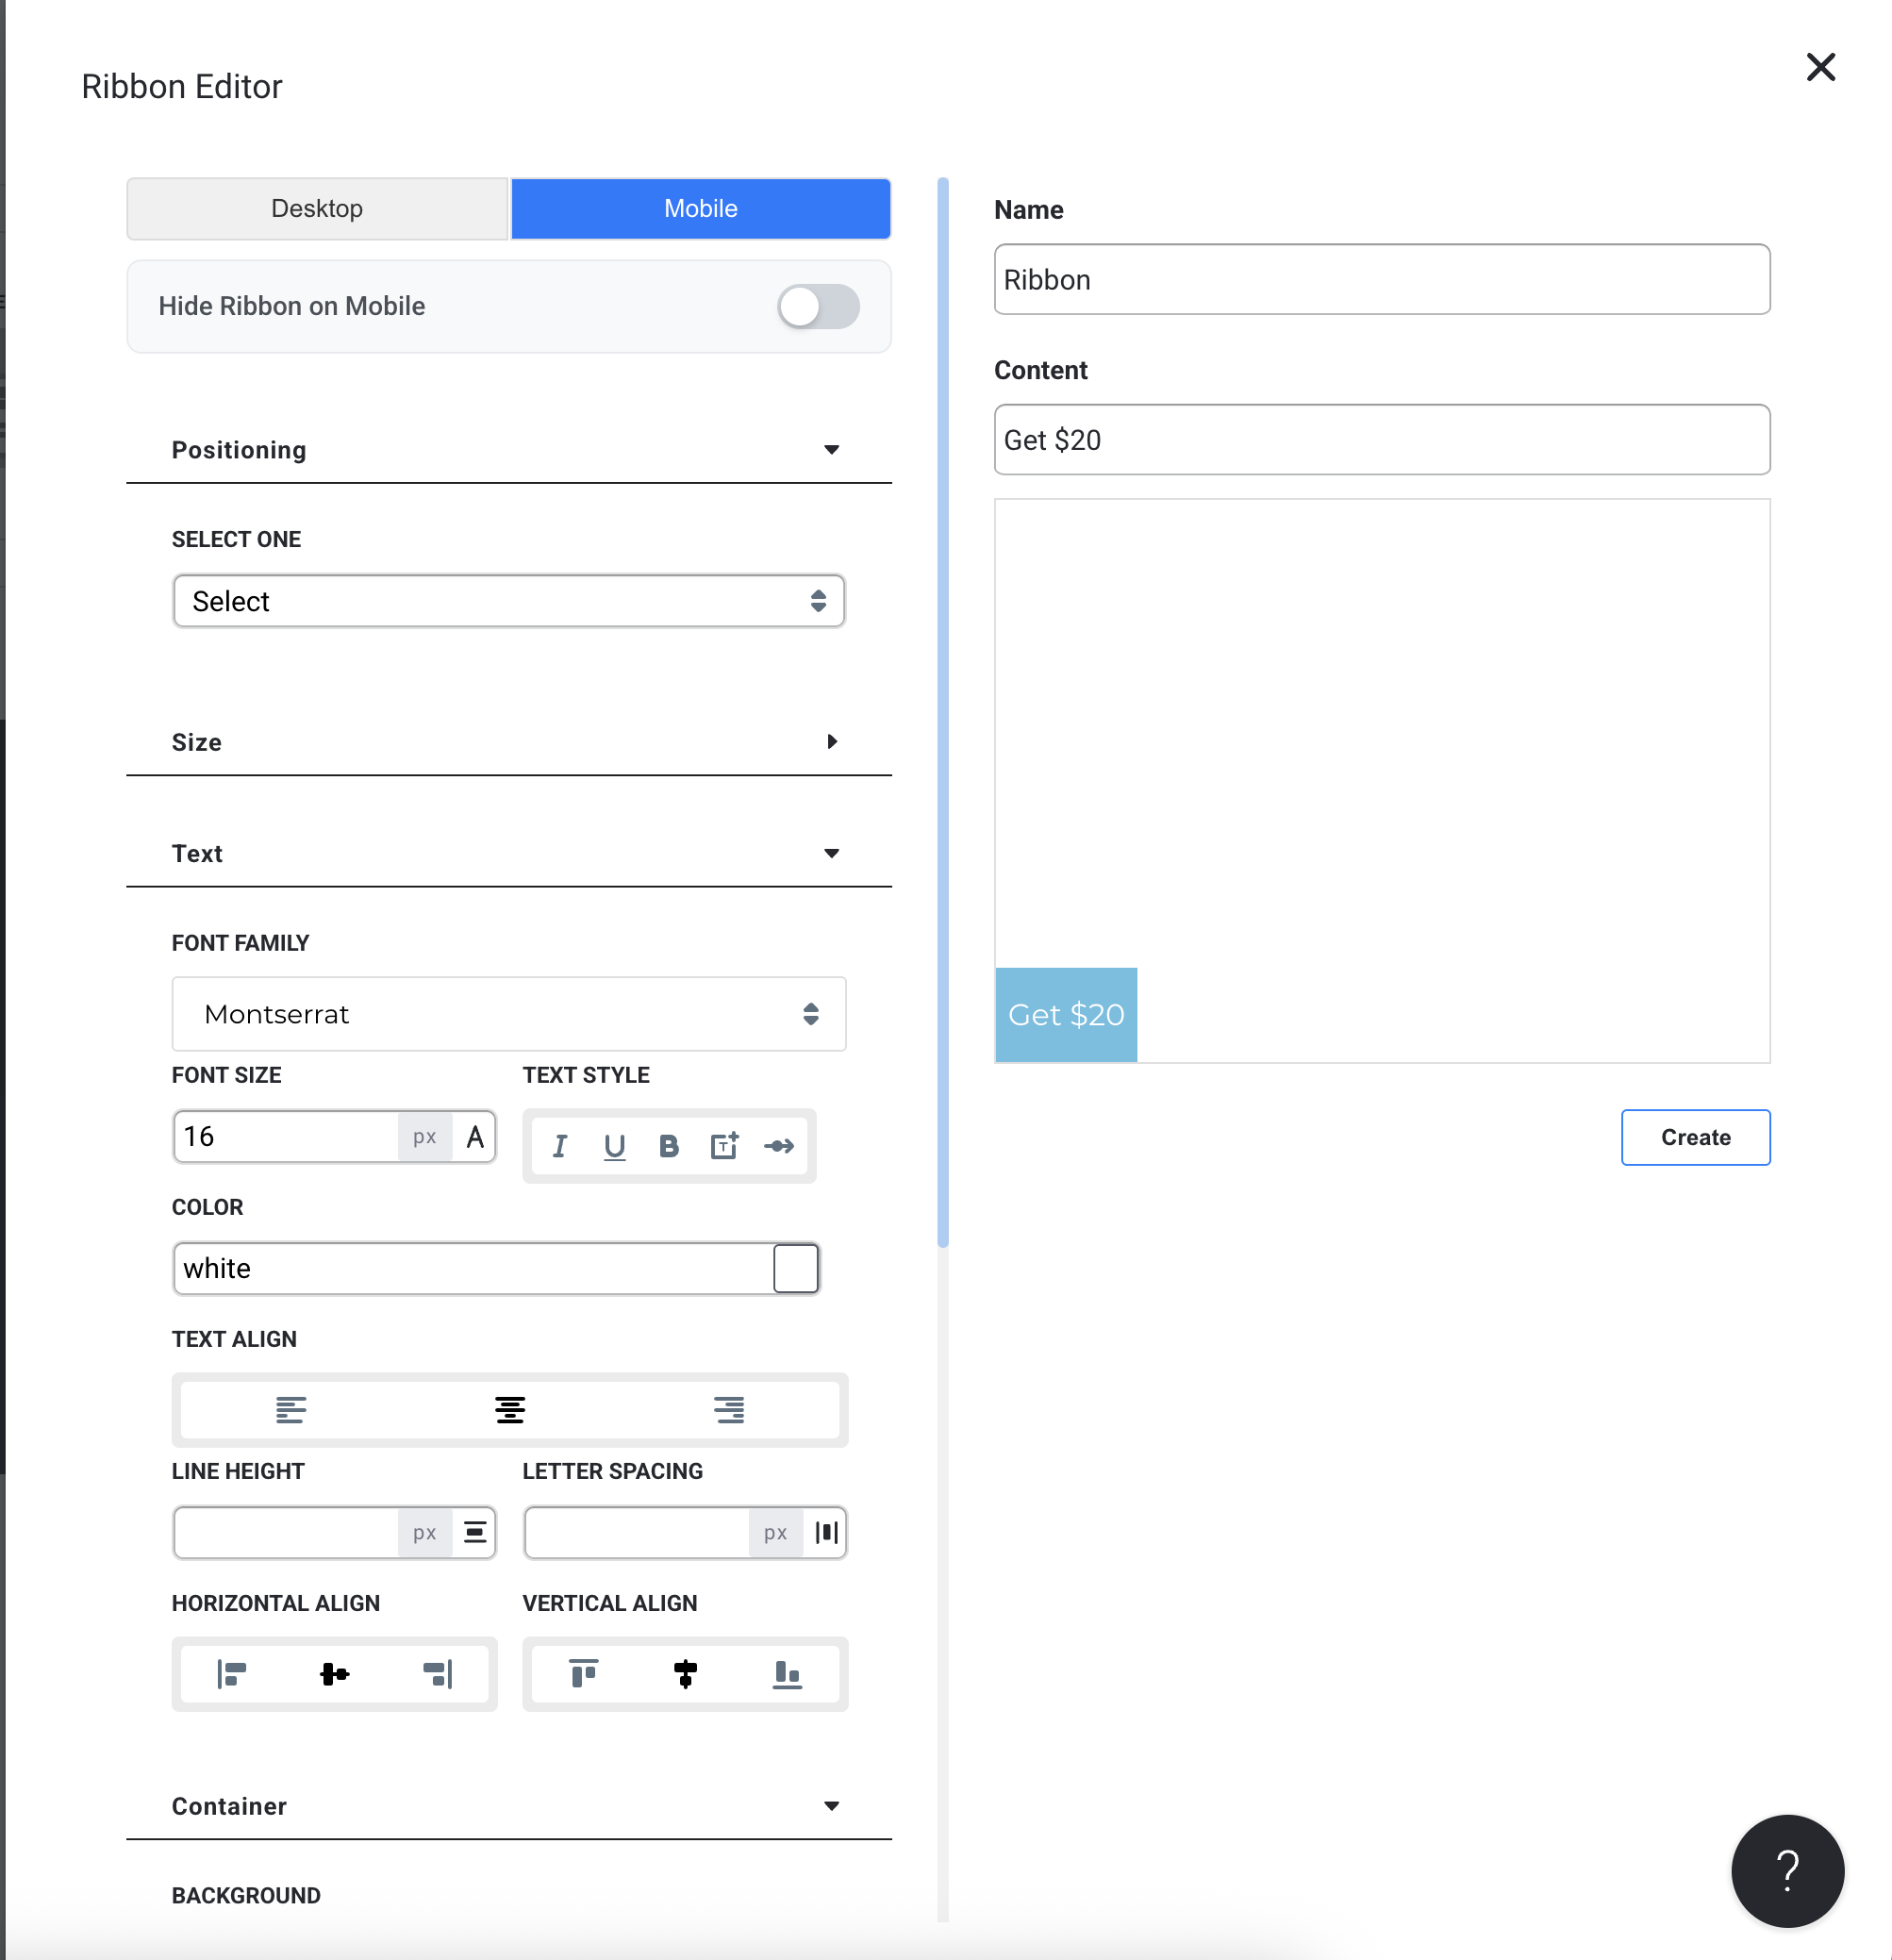Toggle italic text style
Screen dimensions: 1892x1960
pyautogui.click(x=560, y=1146)
